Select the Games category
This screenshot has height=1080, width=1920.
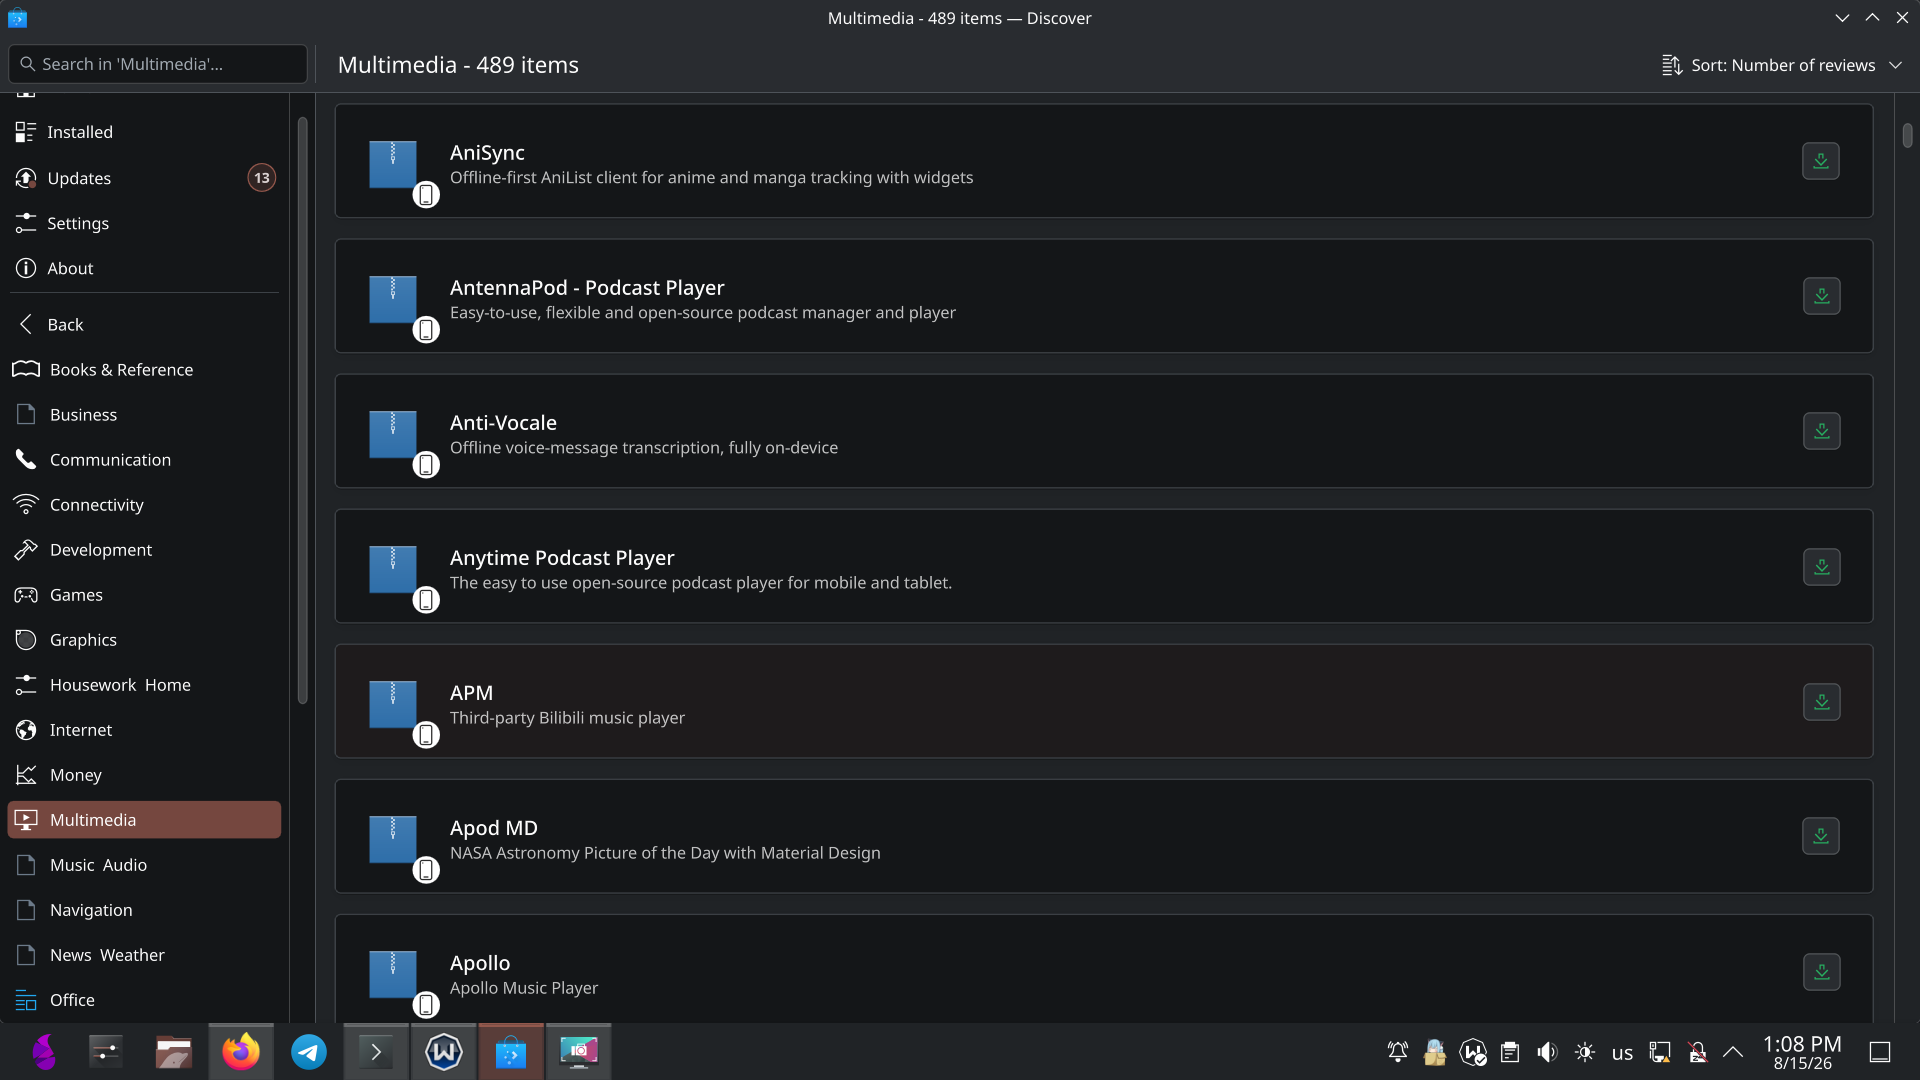coord(144,594)
